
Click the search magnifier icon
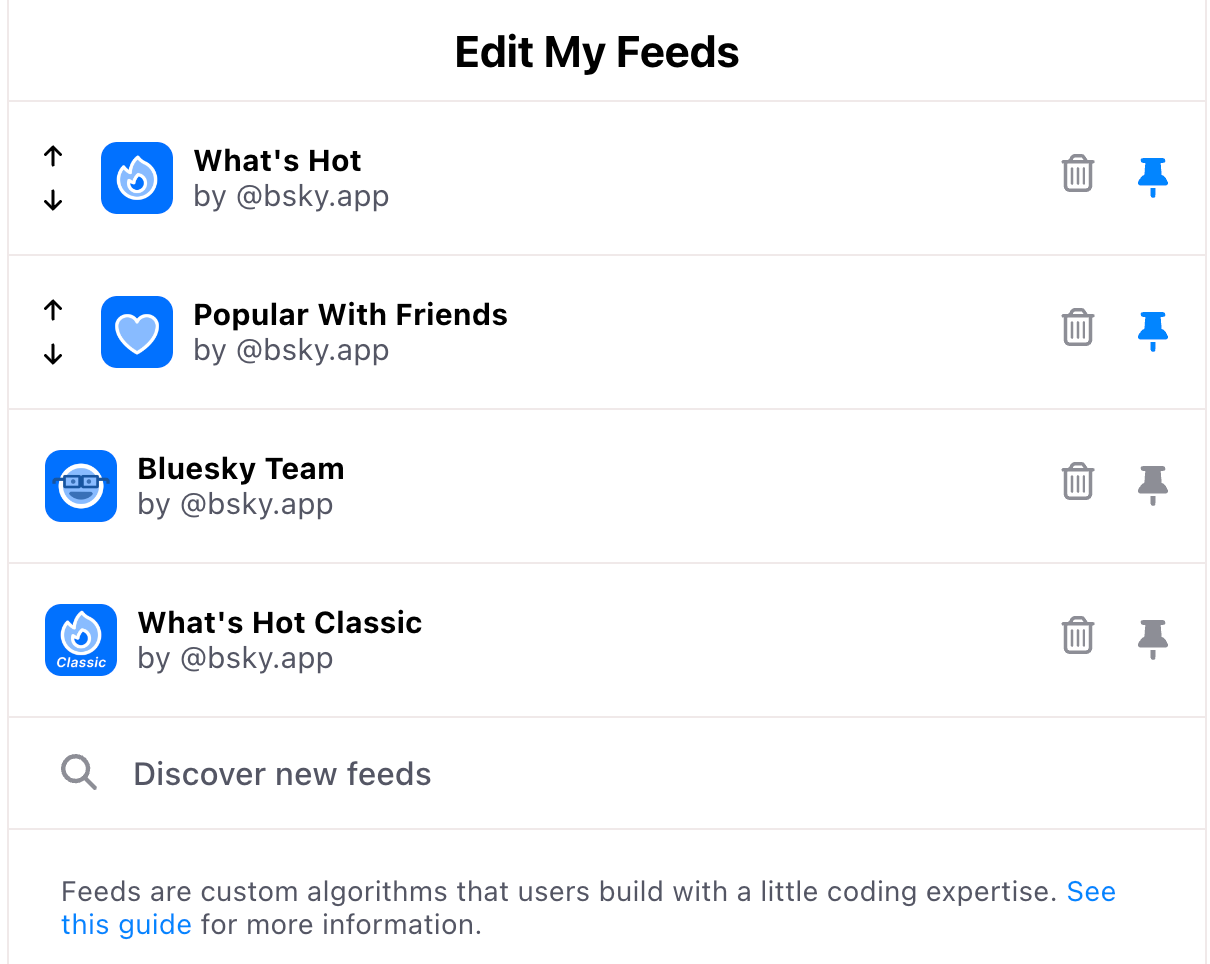pos(79,773)
